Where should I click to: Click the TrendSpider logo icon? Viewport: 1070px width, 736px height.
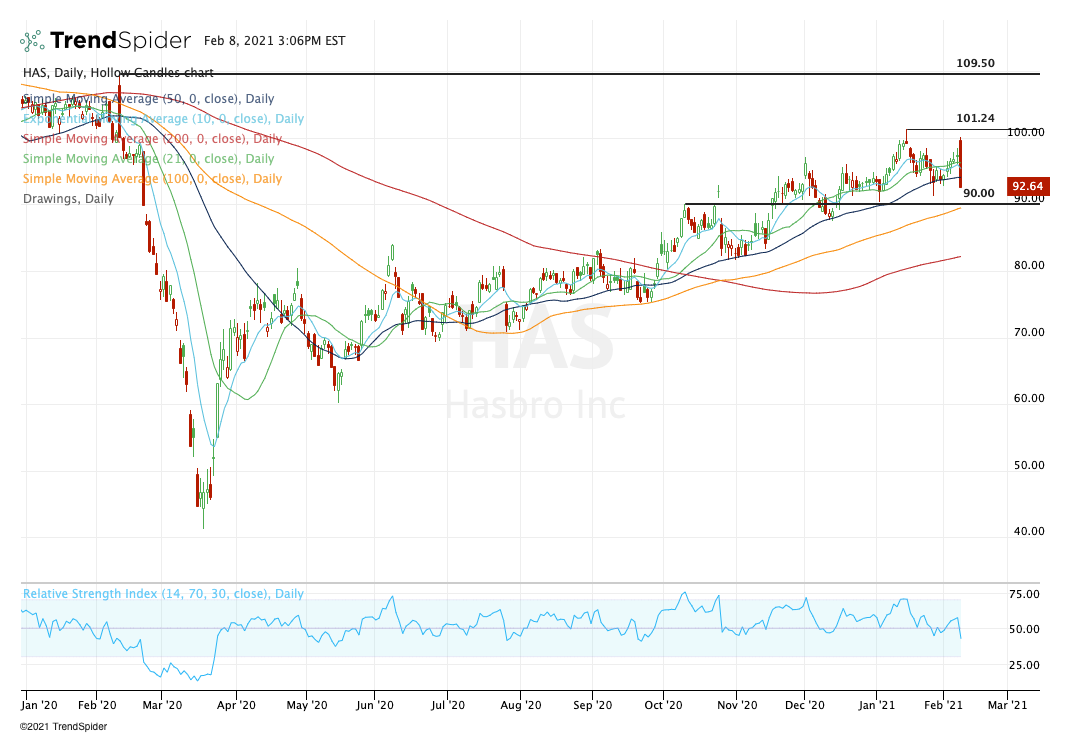32,41
